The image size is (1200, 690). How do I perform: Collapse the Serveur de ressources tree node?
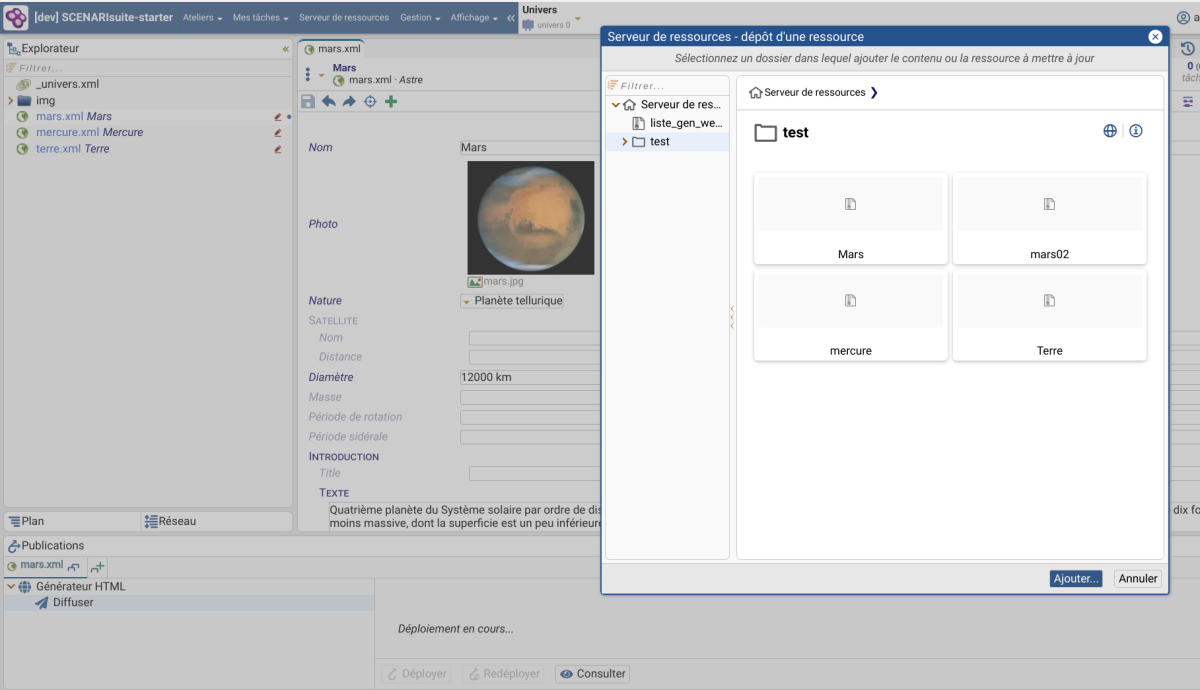tap(615, 105)
